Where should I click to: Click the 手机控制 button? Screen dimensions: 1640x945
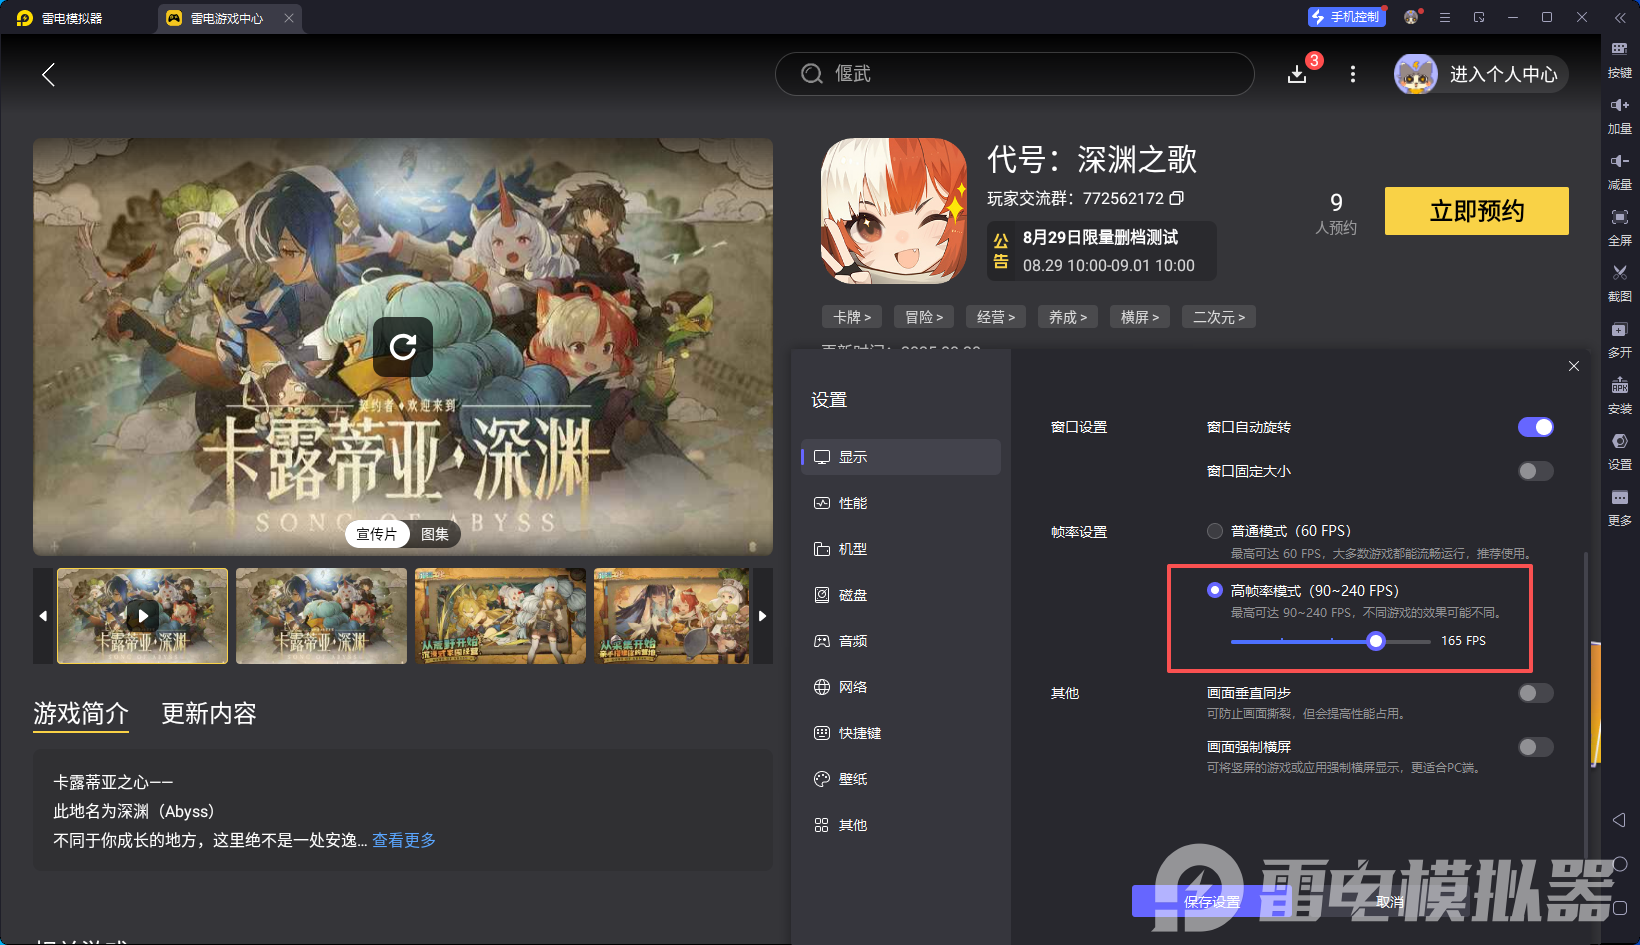coord(1346,17)
